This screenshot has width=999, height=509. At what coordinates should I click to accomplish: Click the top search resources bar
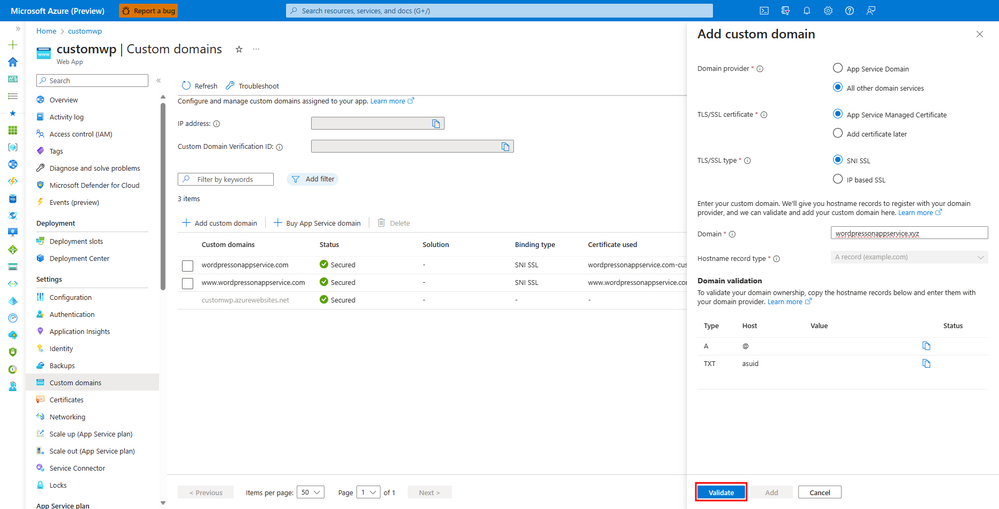(500, 11)
